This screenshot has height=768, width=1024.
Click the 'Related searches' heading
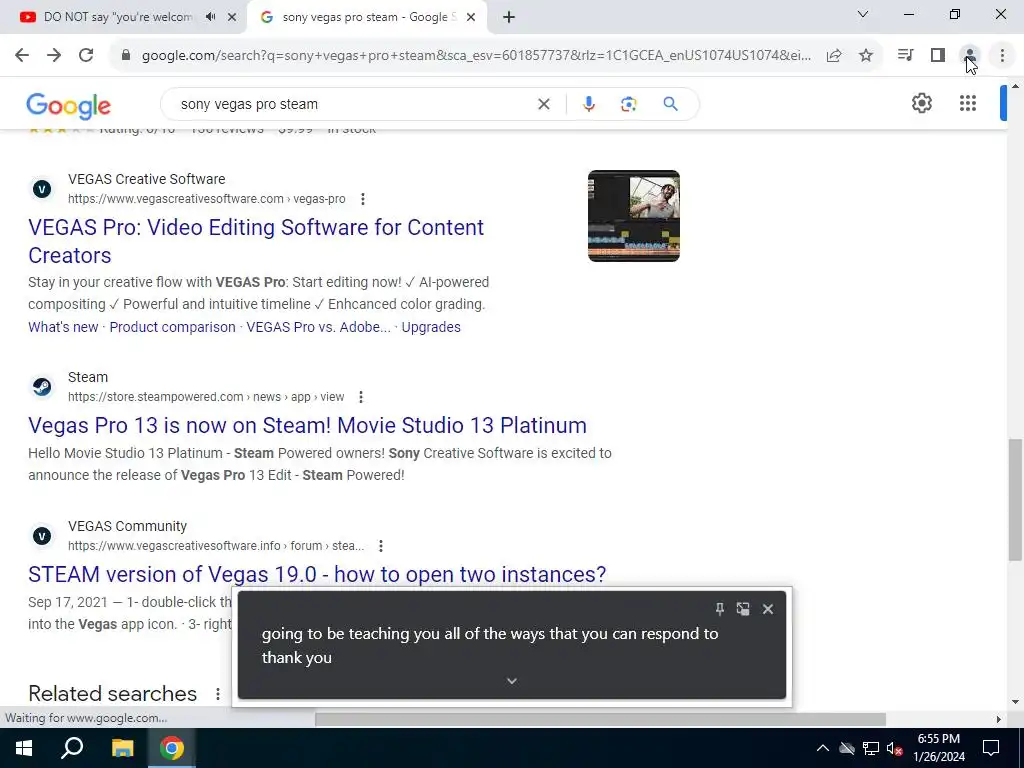(112, 694)
